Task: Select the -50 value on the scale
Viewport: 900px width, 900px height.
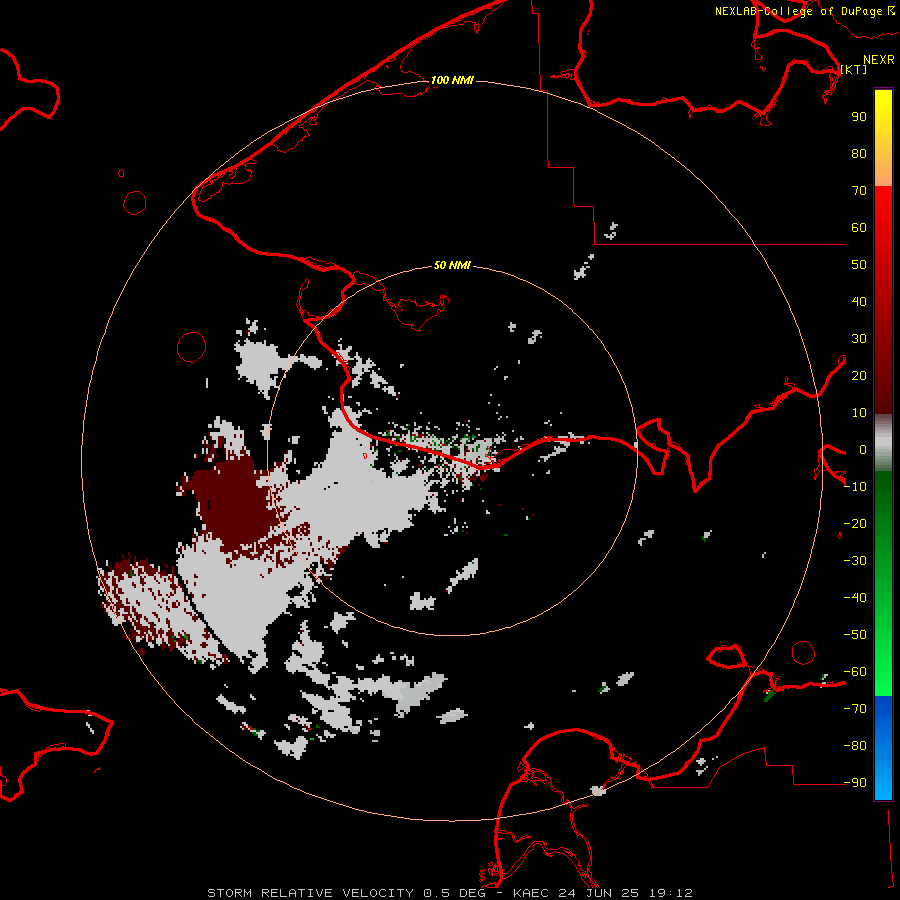Action: coord(855,635)
